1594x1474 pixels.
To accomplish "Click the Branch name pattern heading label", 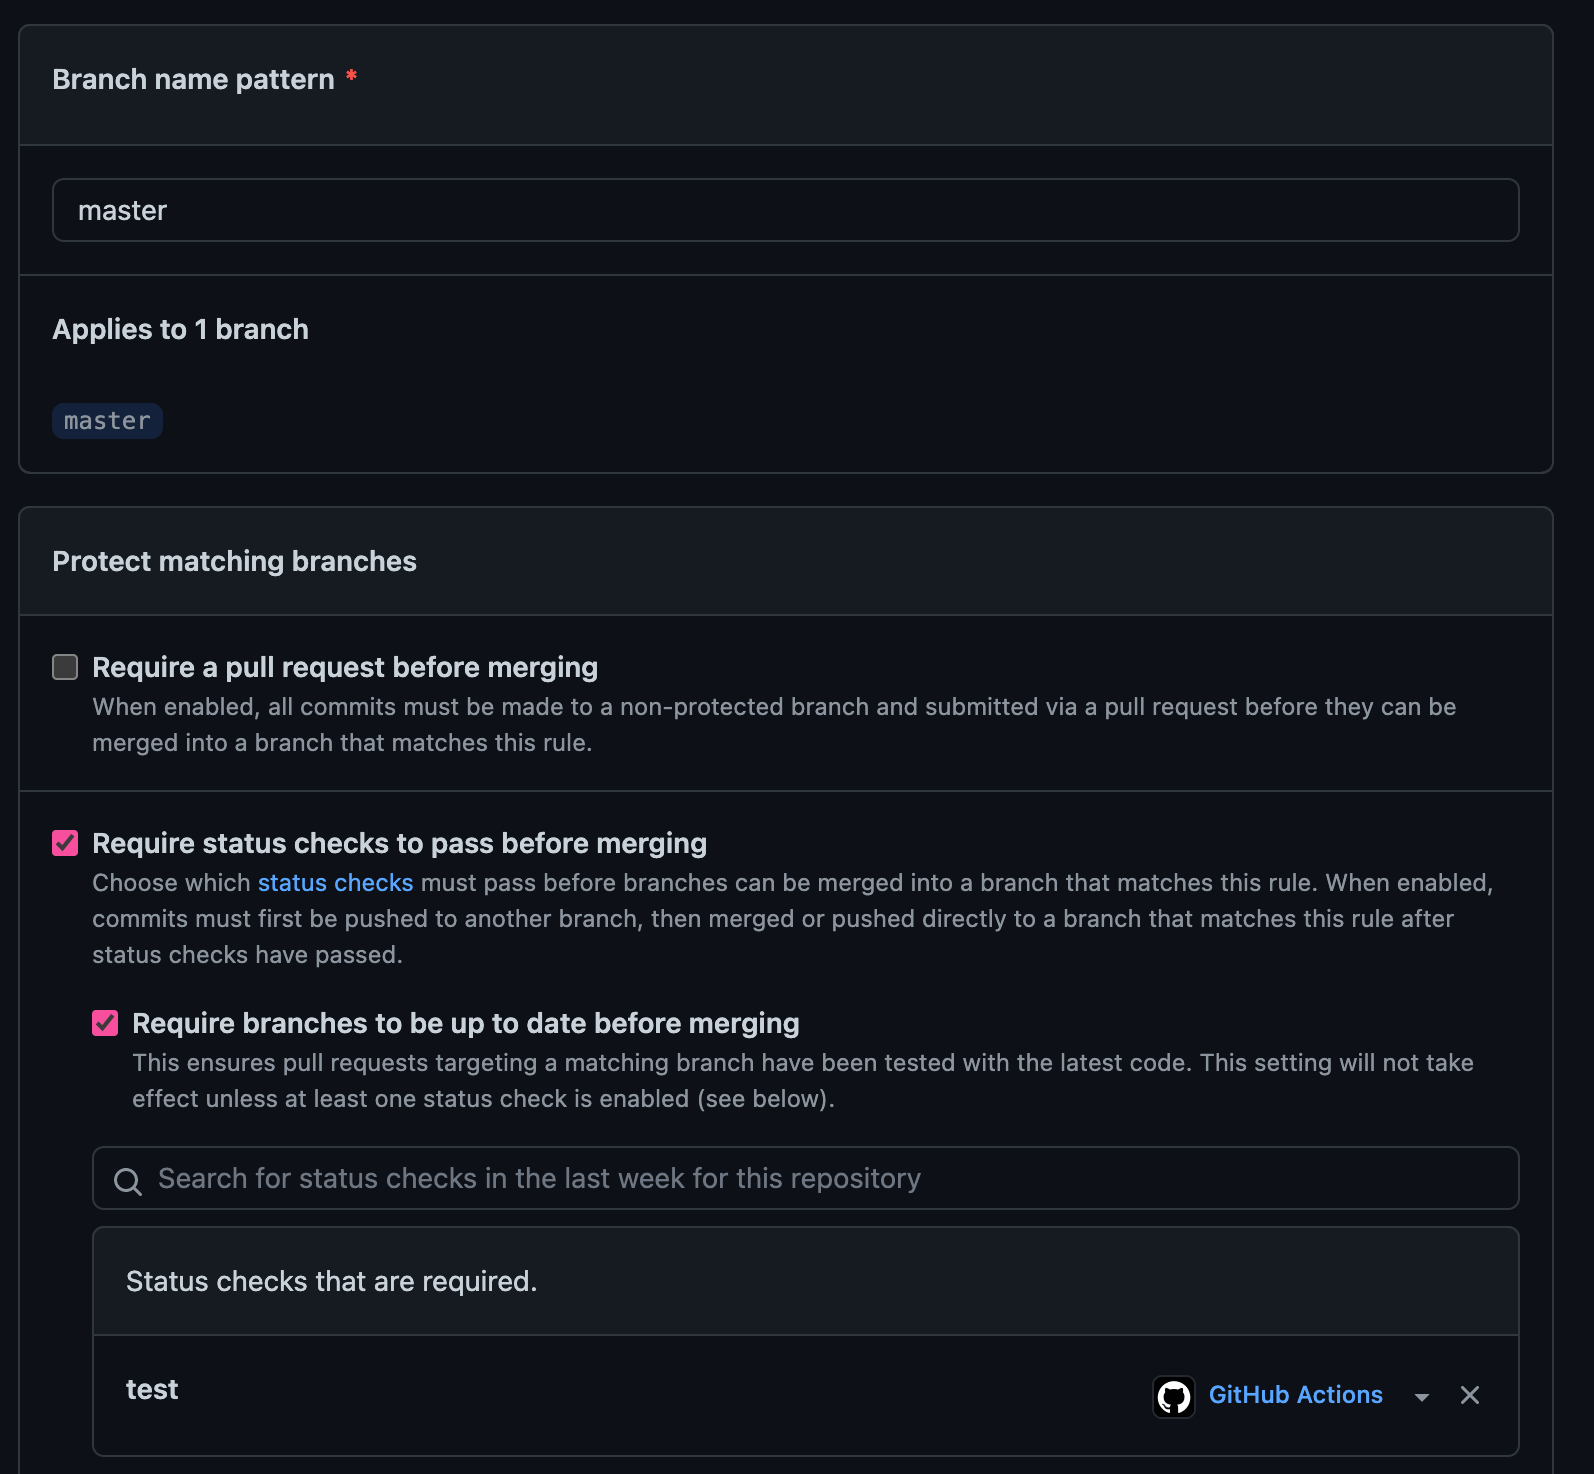I will [x=193, y=79].
